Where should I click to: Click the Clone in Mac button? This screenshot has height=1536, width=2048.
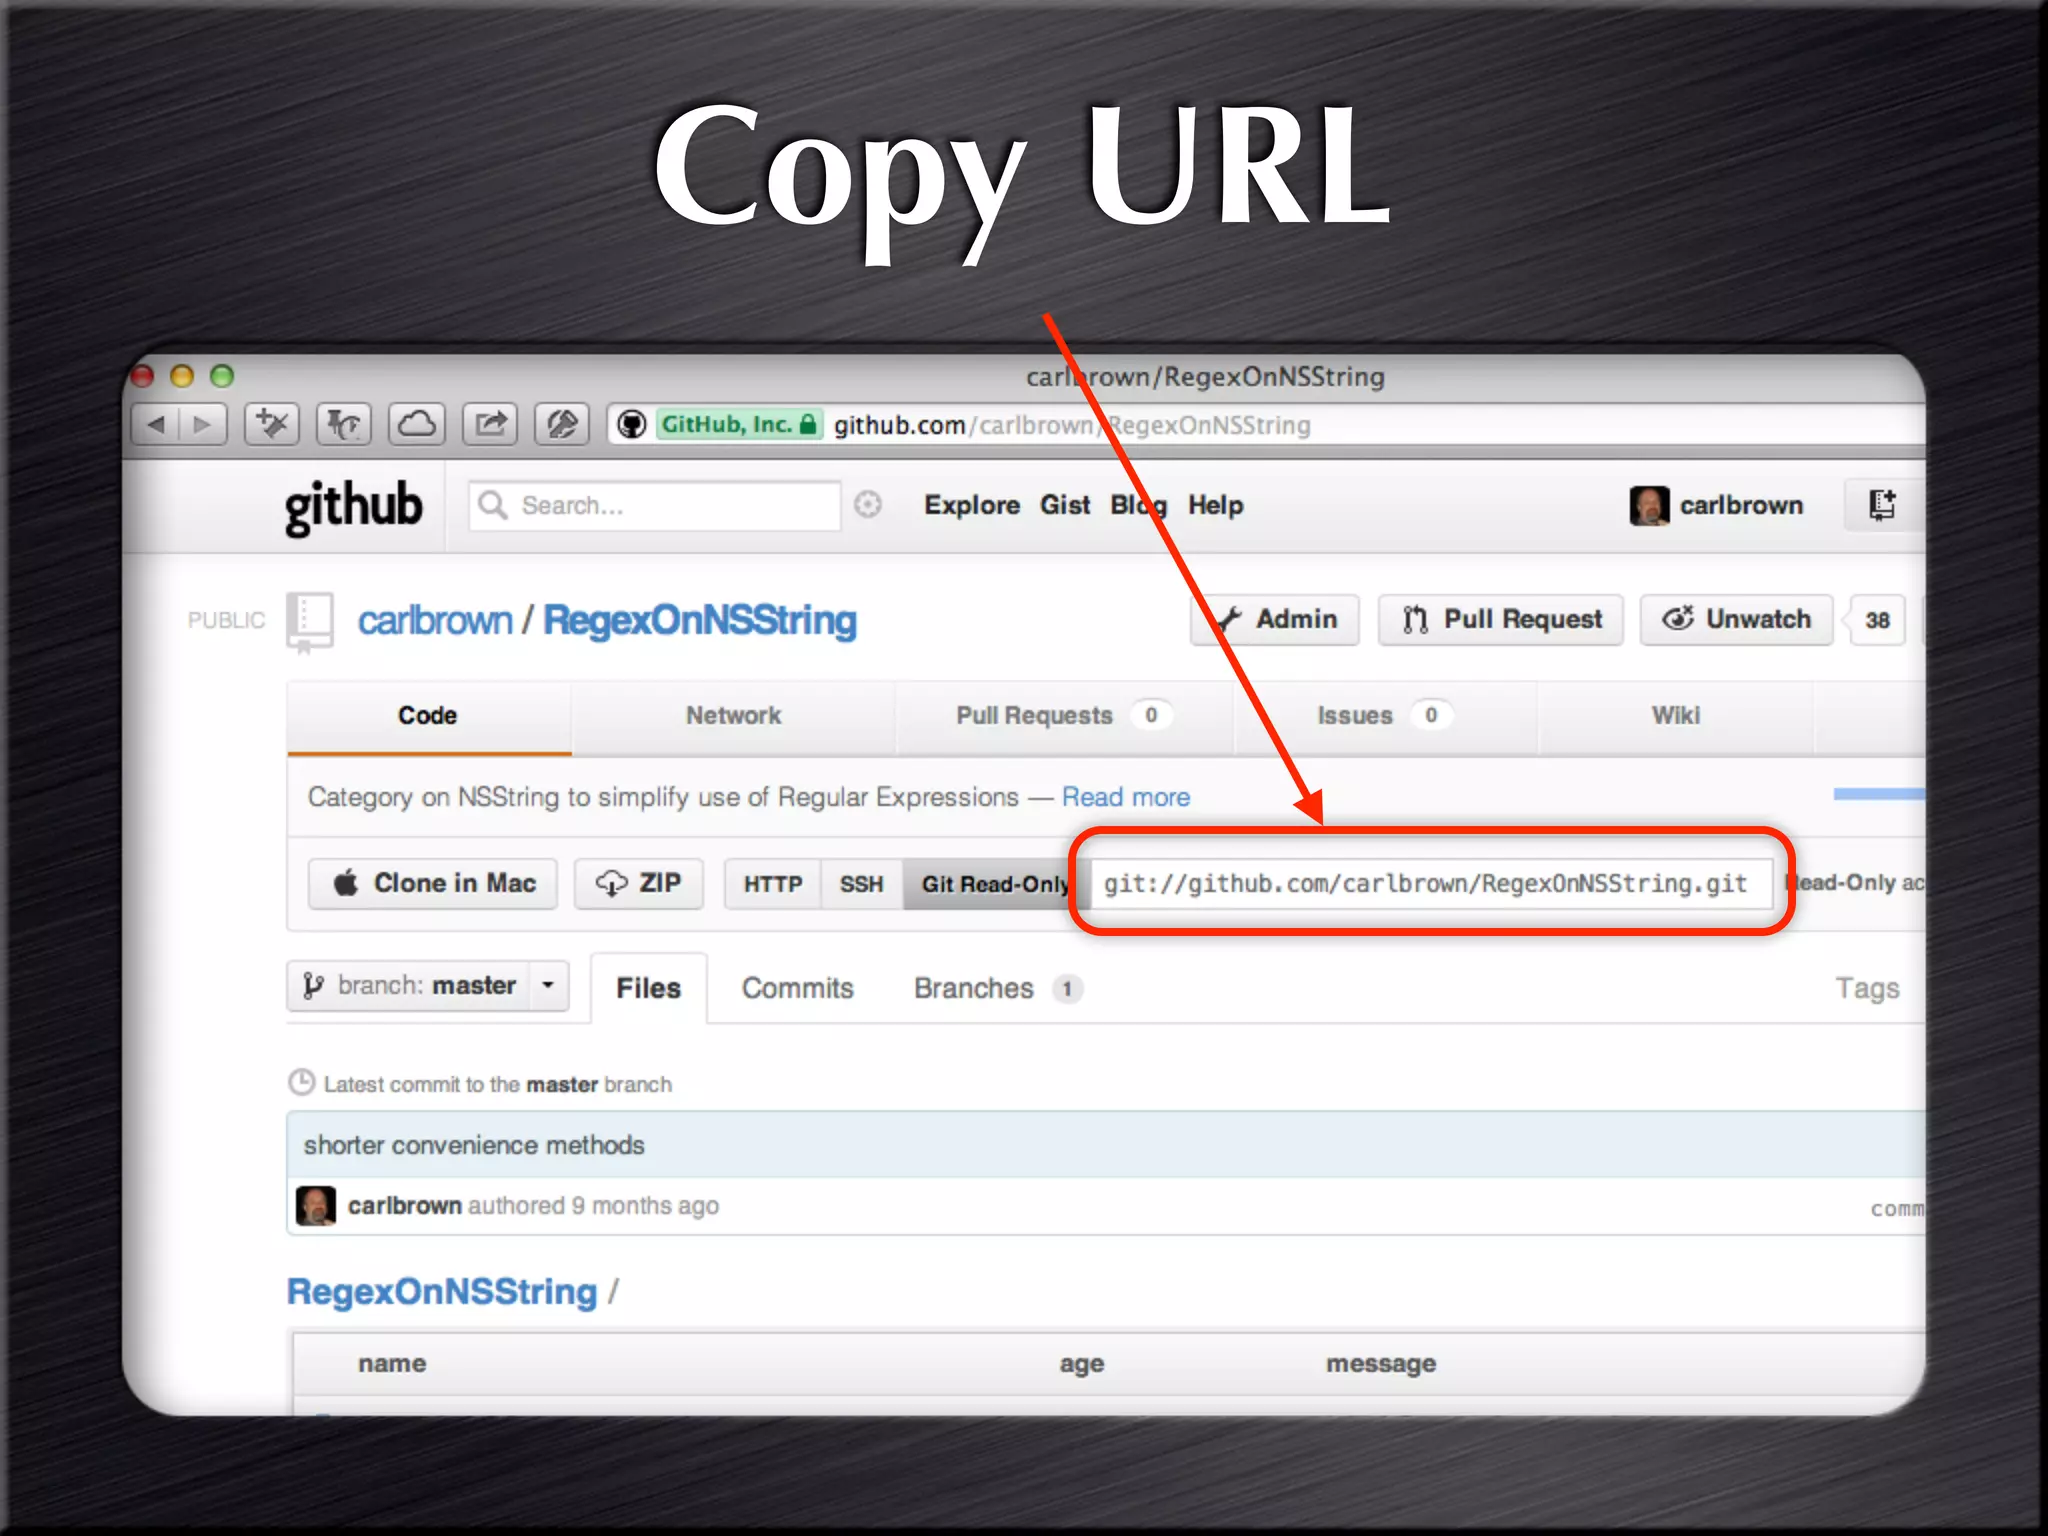tap(433, 884)
